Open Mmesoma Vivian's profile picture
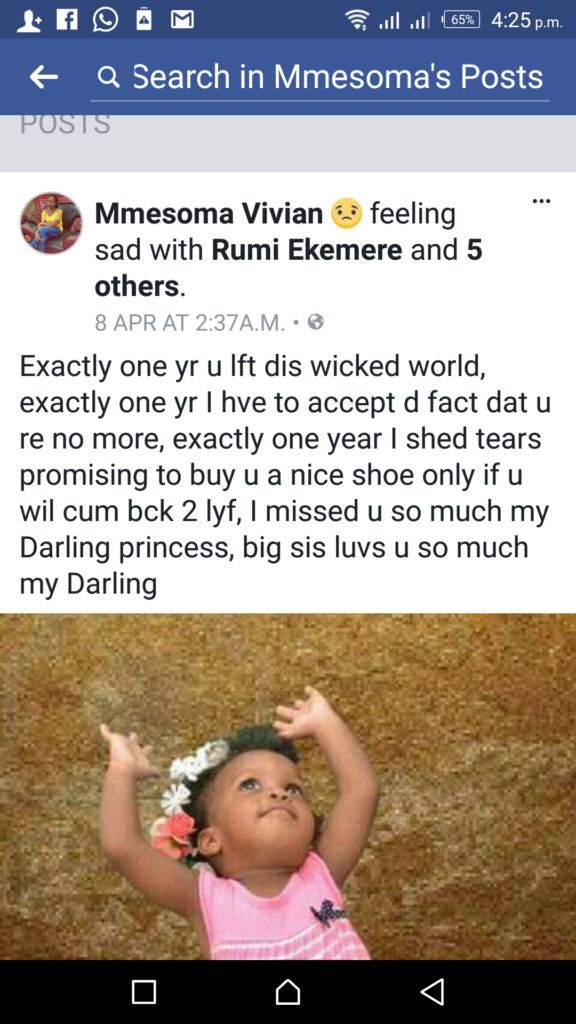 [x=52, y=223]
